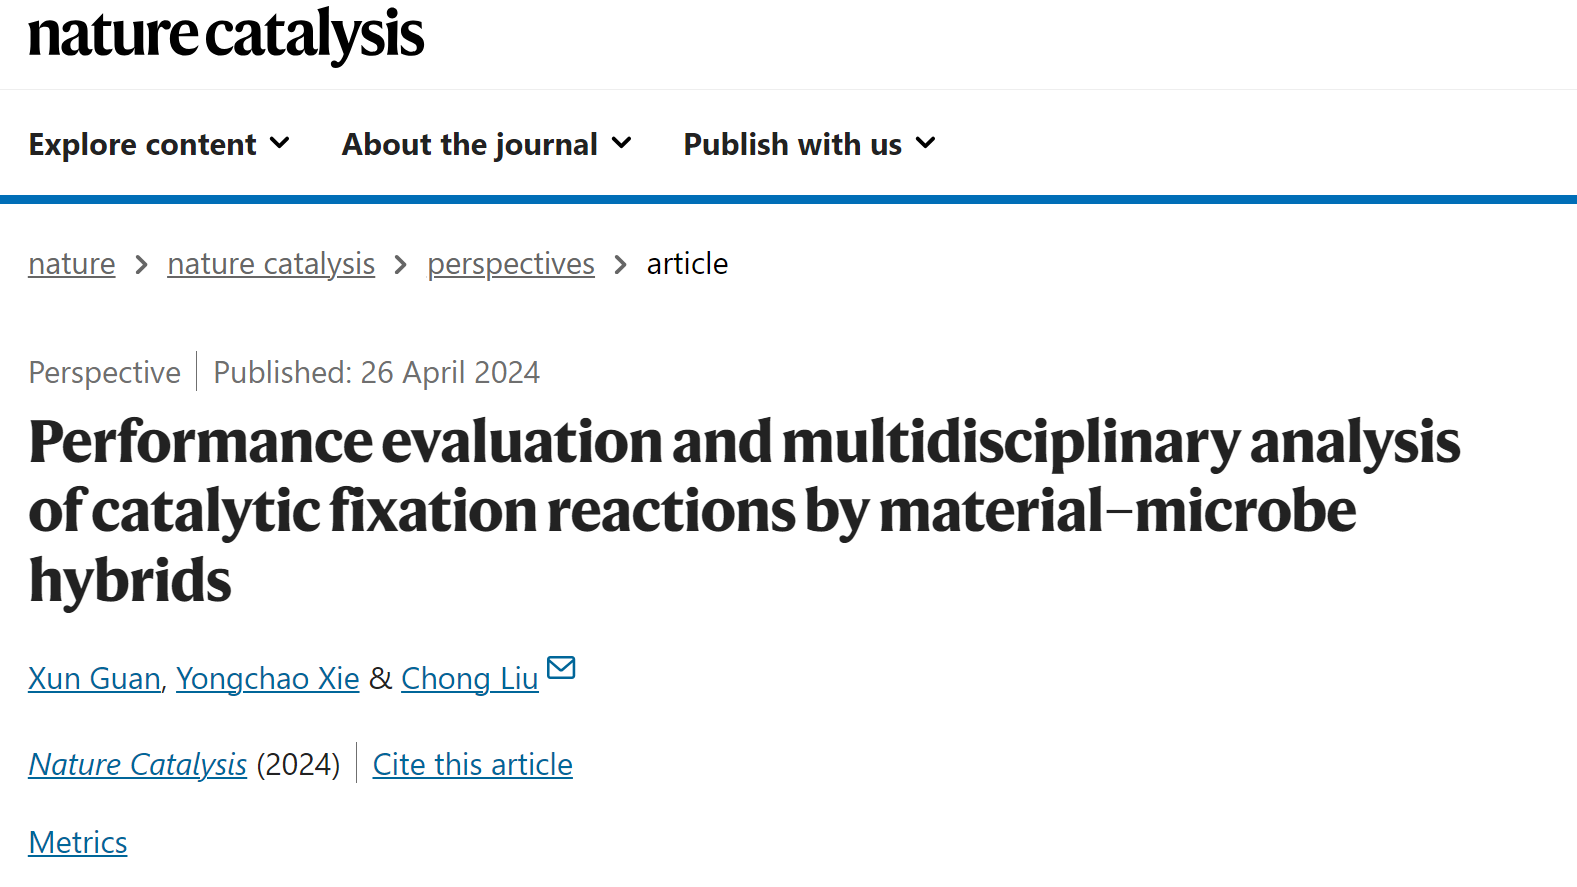This screenshot has height=887, width=1577.
Task: Open author Chong Liu's details
Action: pyautogui.click(x=470, y=678)
